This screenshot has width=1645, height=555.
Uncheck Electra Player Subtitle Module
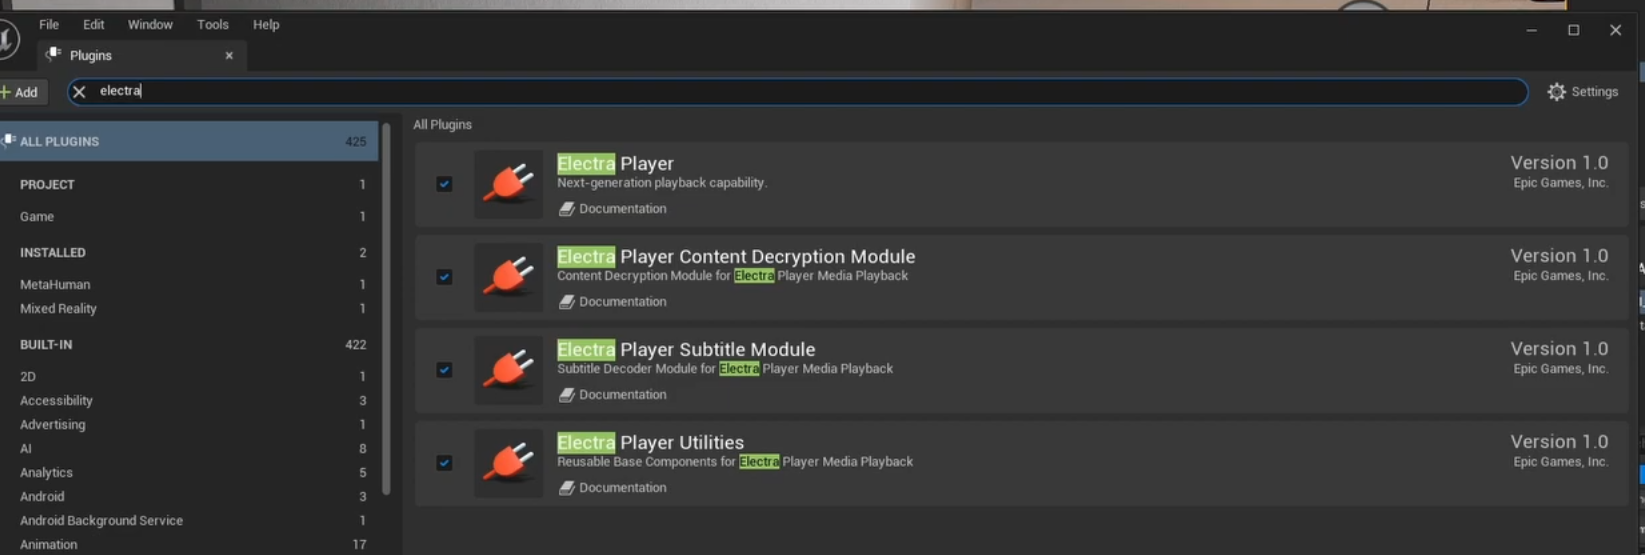444,370
